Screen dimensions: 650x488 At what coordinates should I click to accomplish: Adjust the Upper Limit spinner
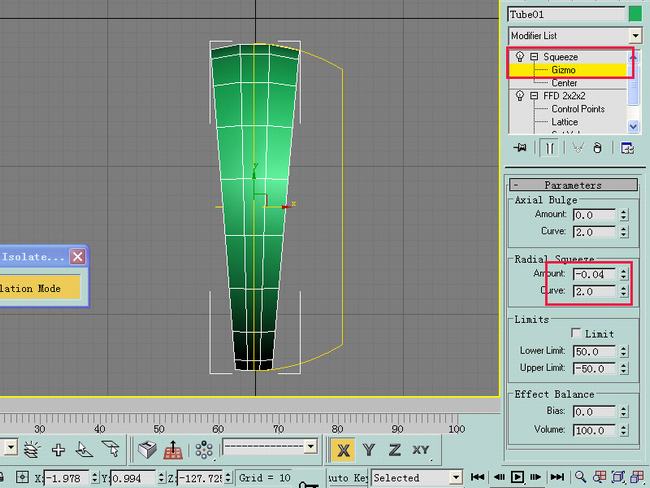(x=624, y=369)
